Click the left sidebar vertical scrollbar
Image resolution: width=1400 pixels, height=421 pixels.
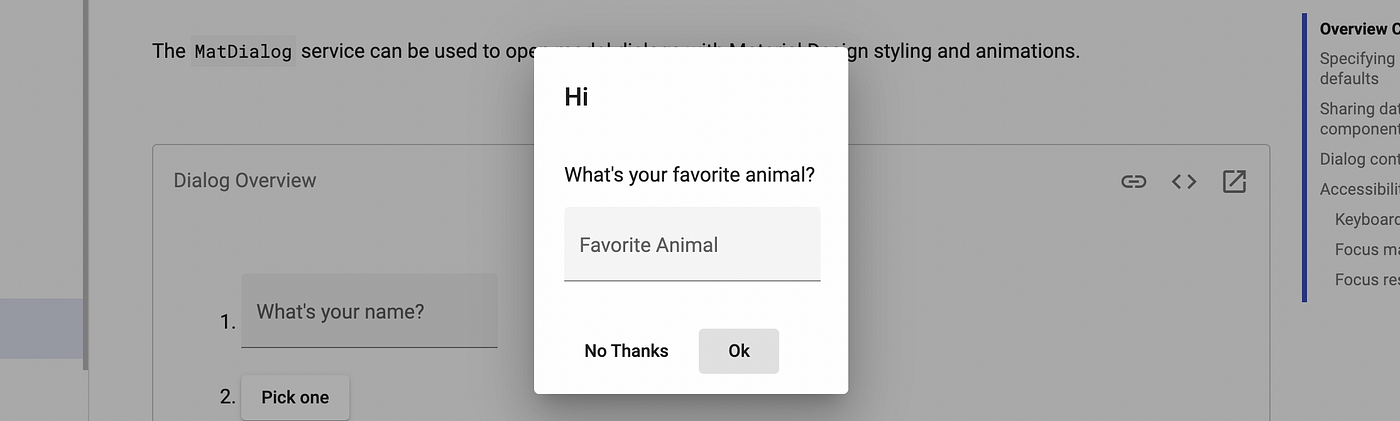(86, 185)
